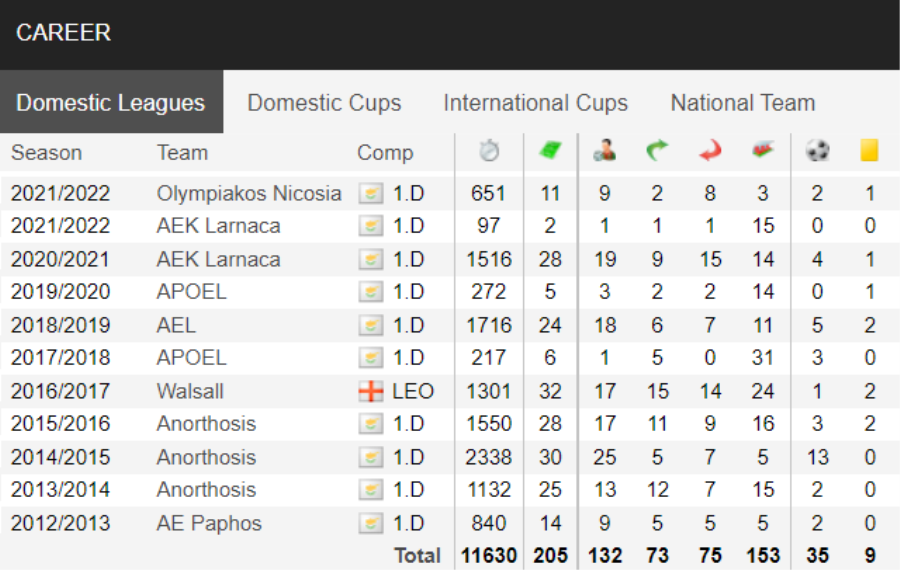This screenshot has height=570, width=900.
Task: Click the Season column header
Action: point(46,153)
